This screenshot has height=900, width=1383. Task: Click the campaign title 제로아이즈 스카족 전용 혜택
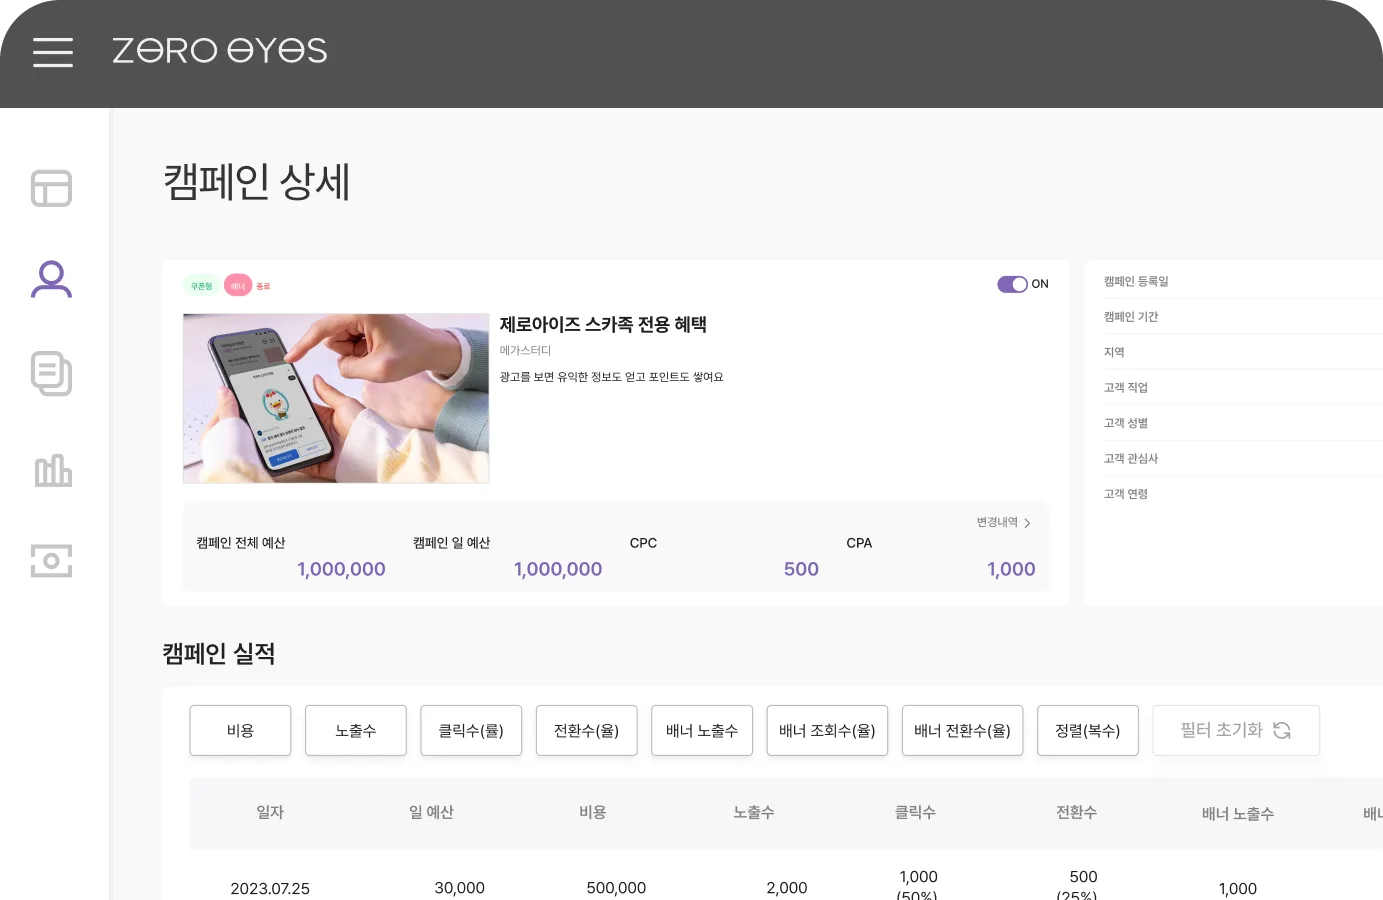pyautogui.click(x=603, y=325)
